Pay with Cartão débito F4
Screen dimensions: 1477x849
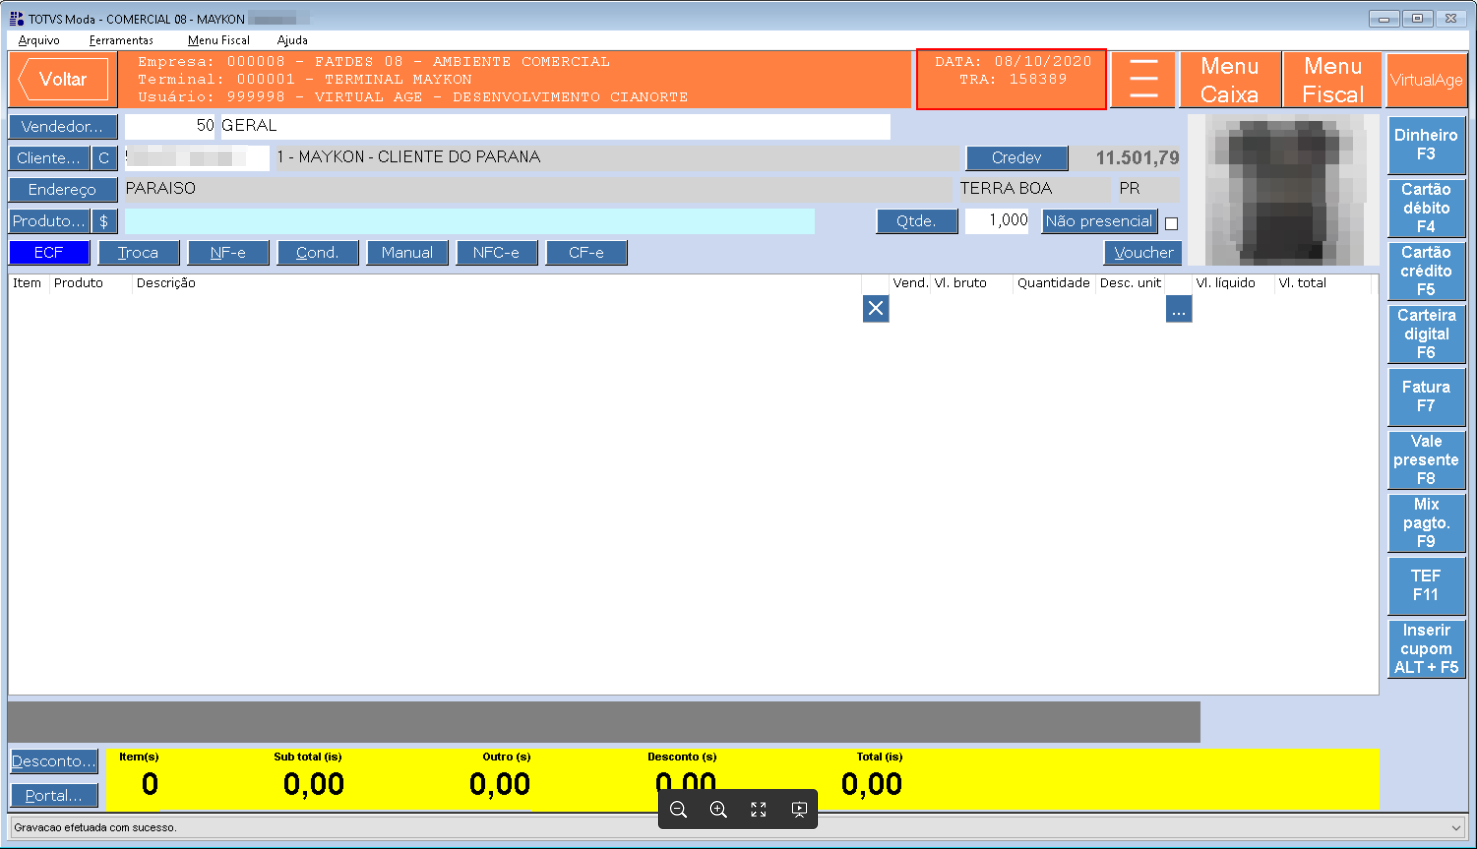[x=1426, y=208]
